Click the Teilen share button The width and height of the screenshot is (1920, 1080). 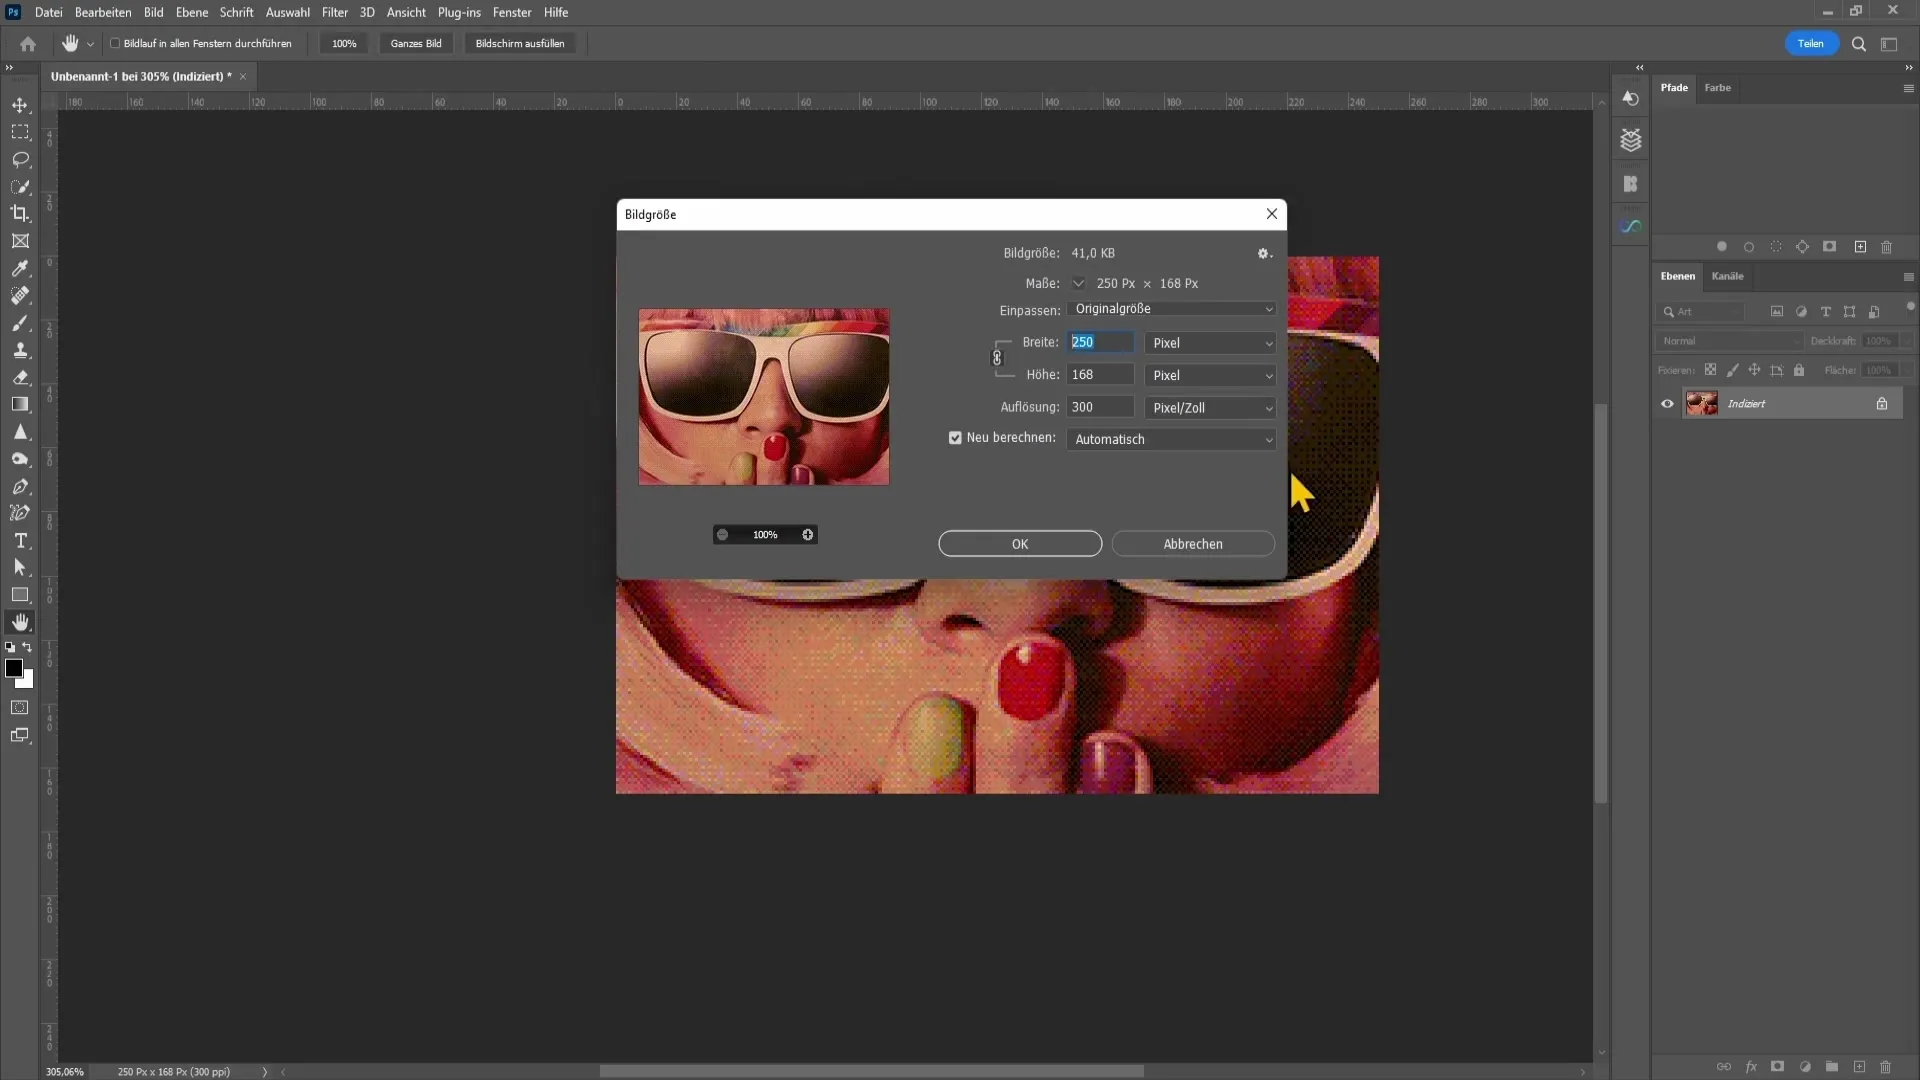[x=1811, y=44]
